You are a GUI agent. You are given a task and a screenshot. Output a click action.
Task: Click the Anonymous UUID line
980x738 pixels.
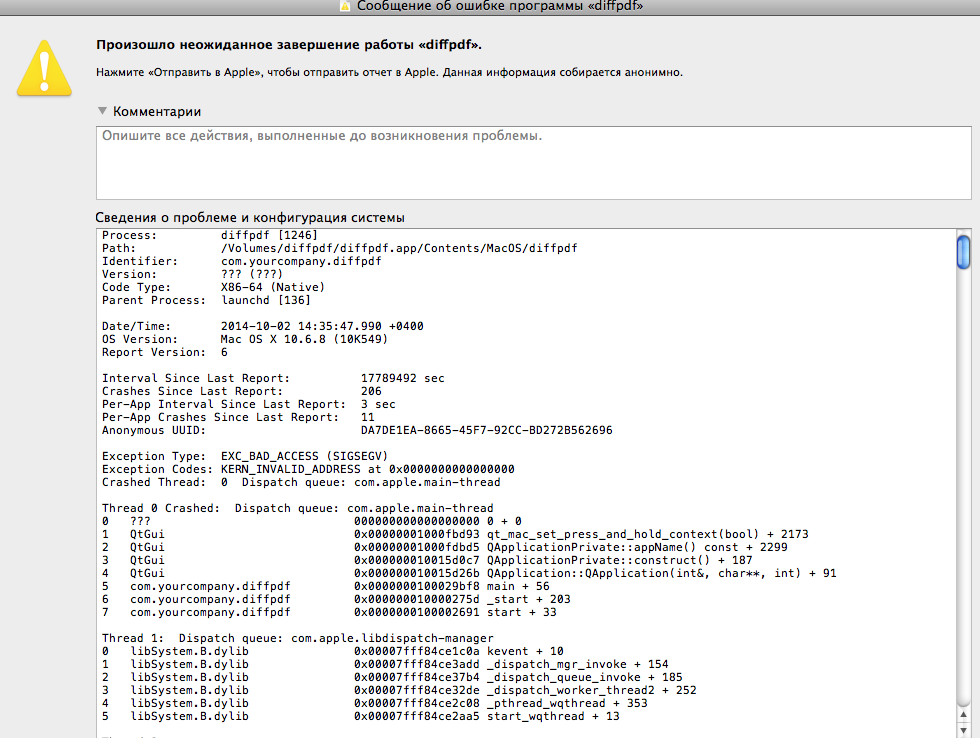coord(357,431)
